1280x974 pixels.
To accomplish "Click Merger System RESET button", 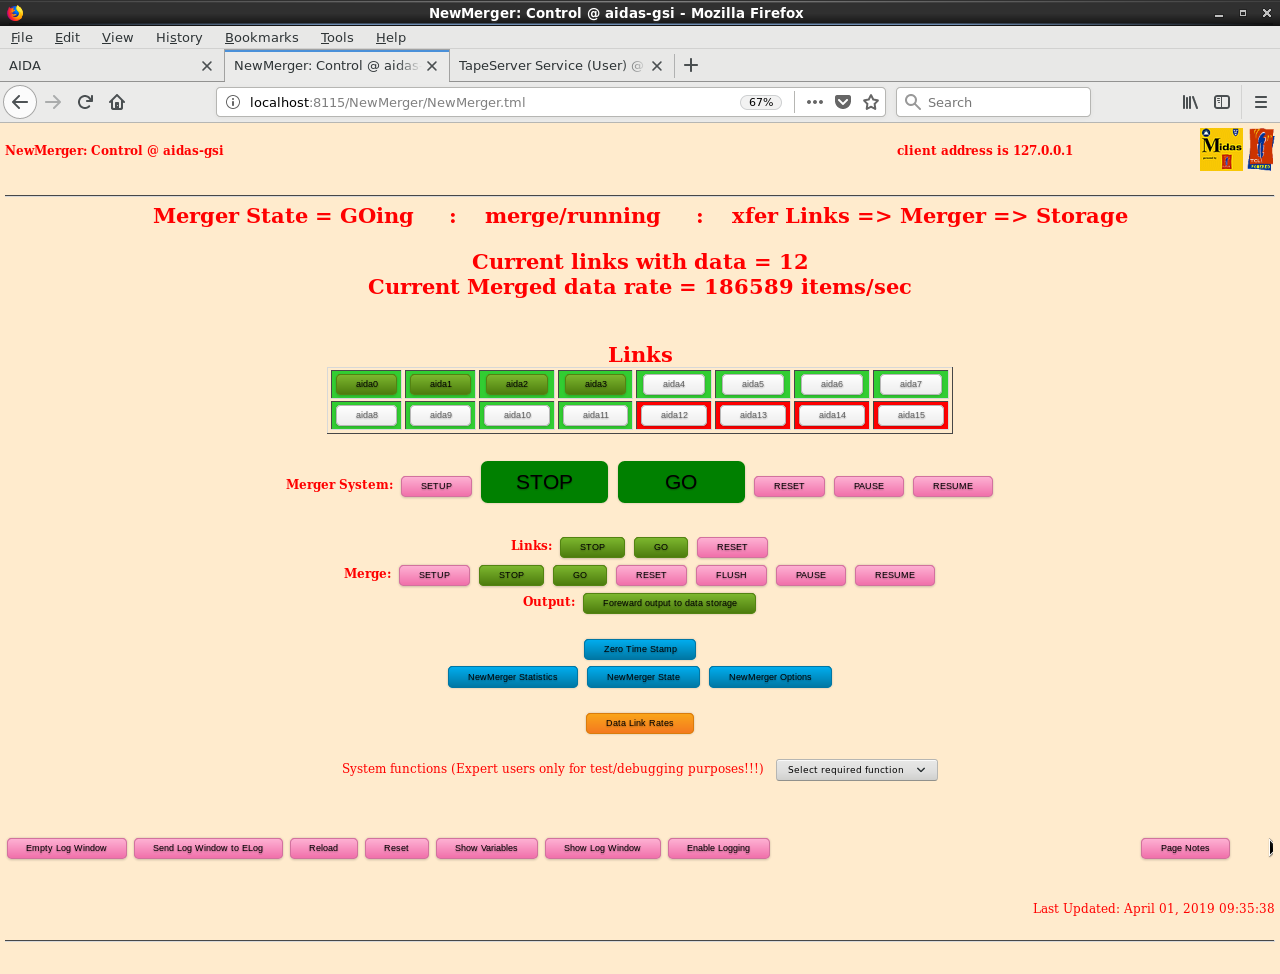I will (x=789, y=486).
